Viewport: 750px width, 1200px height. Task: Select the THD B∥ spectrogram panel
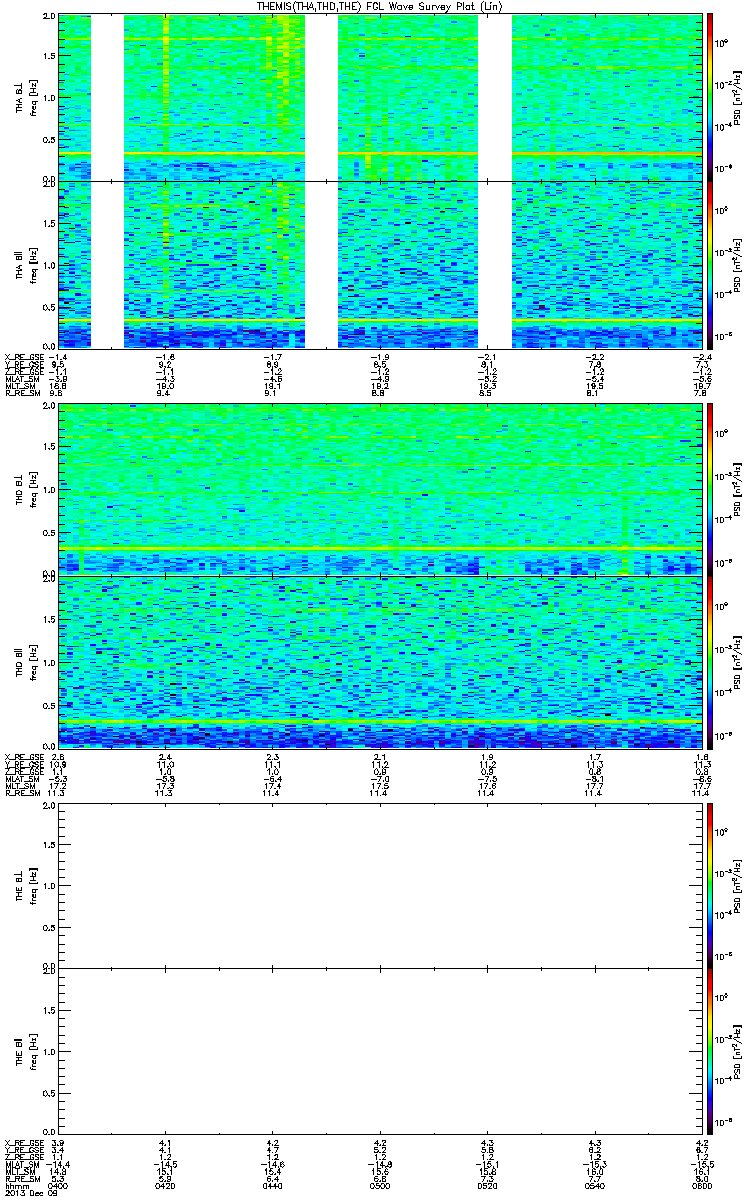point(382,661)
